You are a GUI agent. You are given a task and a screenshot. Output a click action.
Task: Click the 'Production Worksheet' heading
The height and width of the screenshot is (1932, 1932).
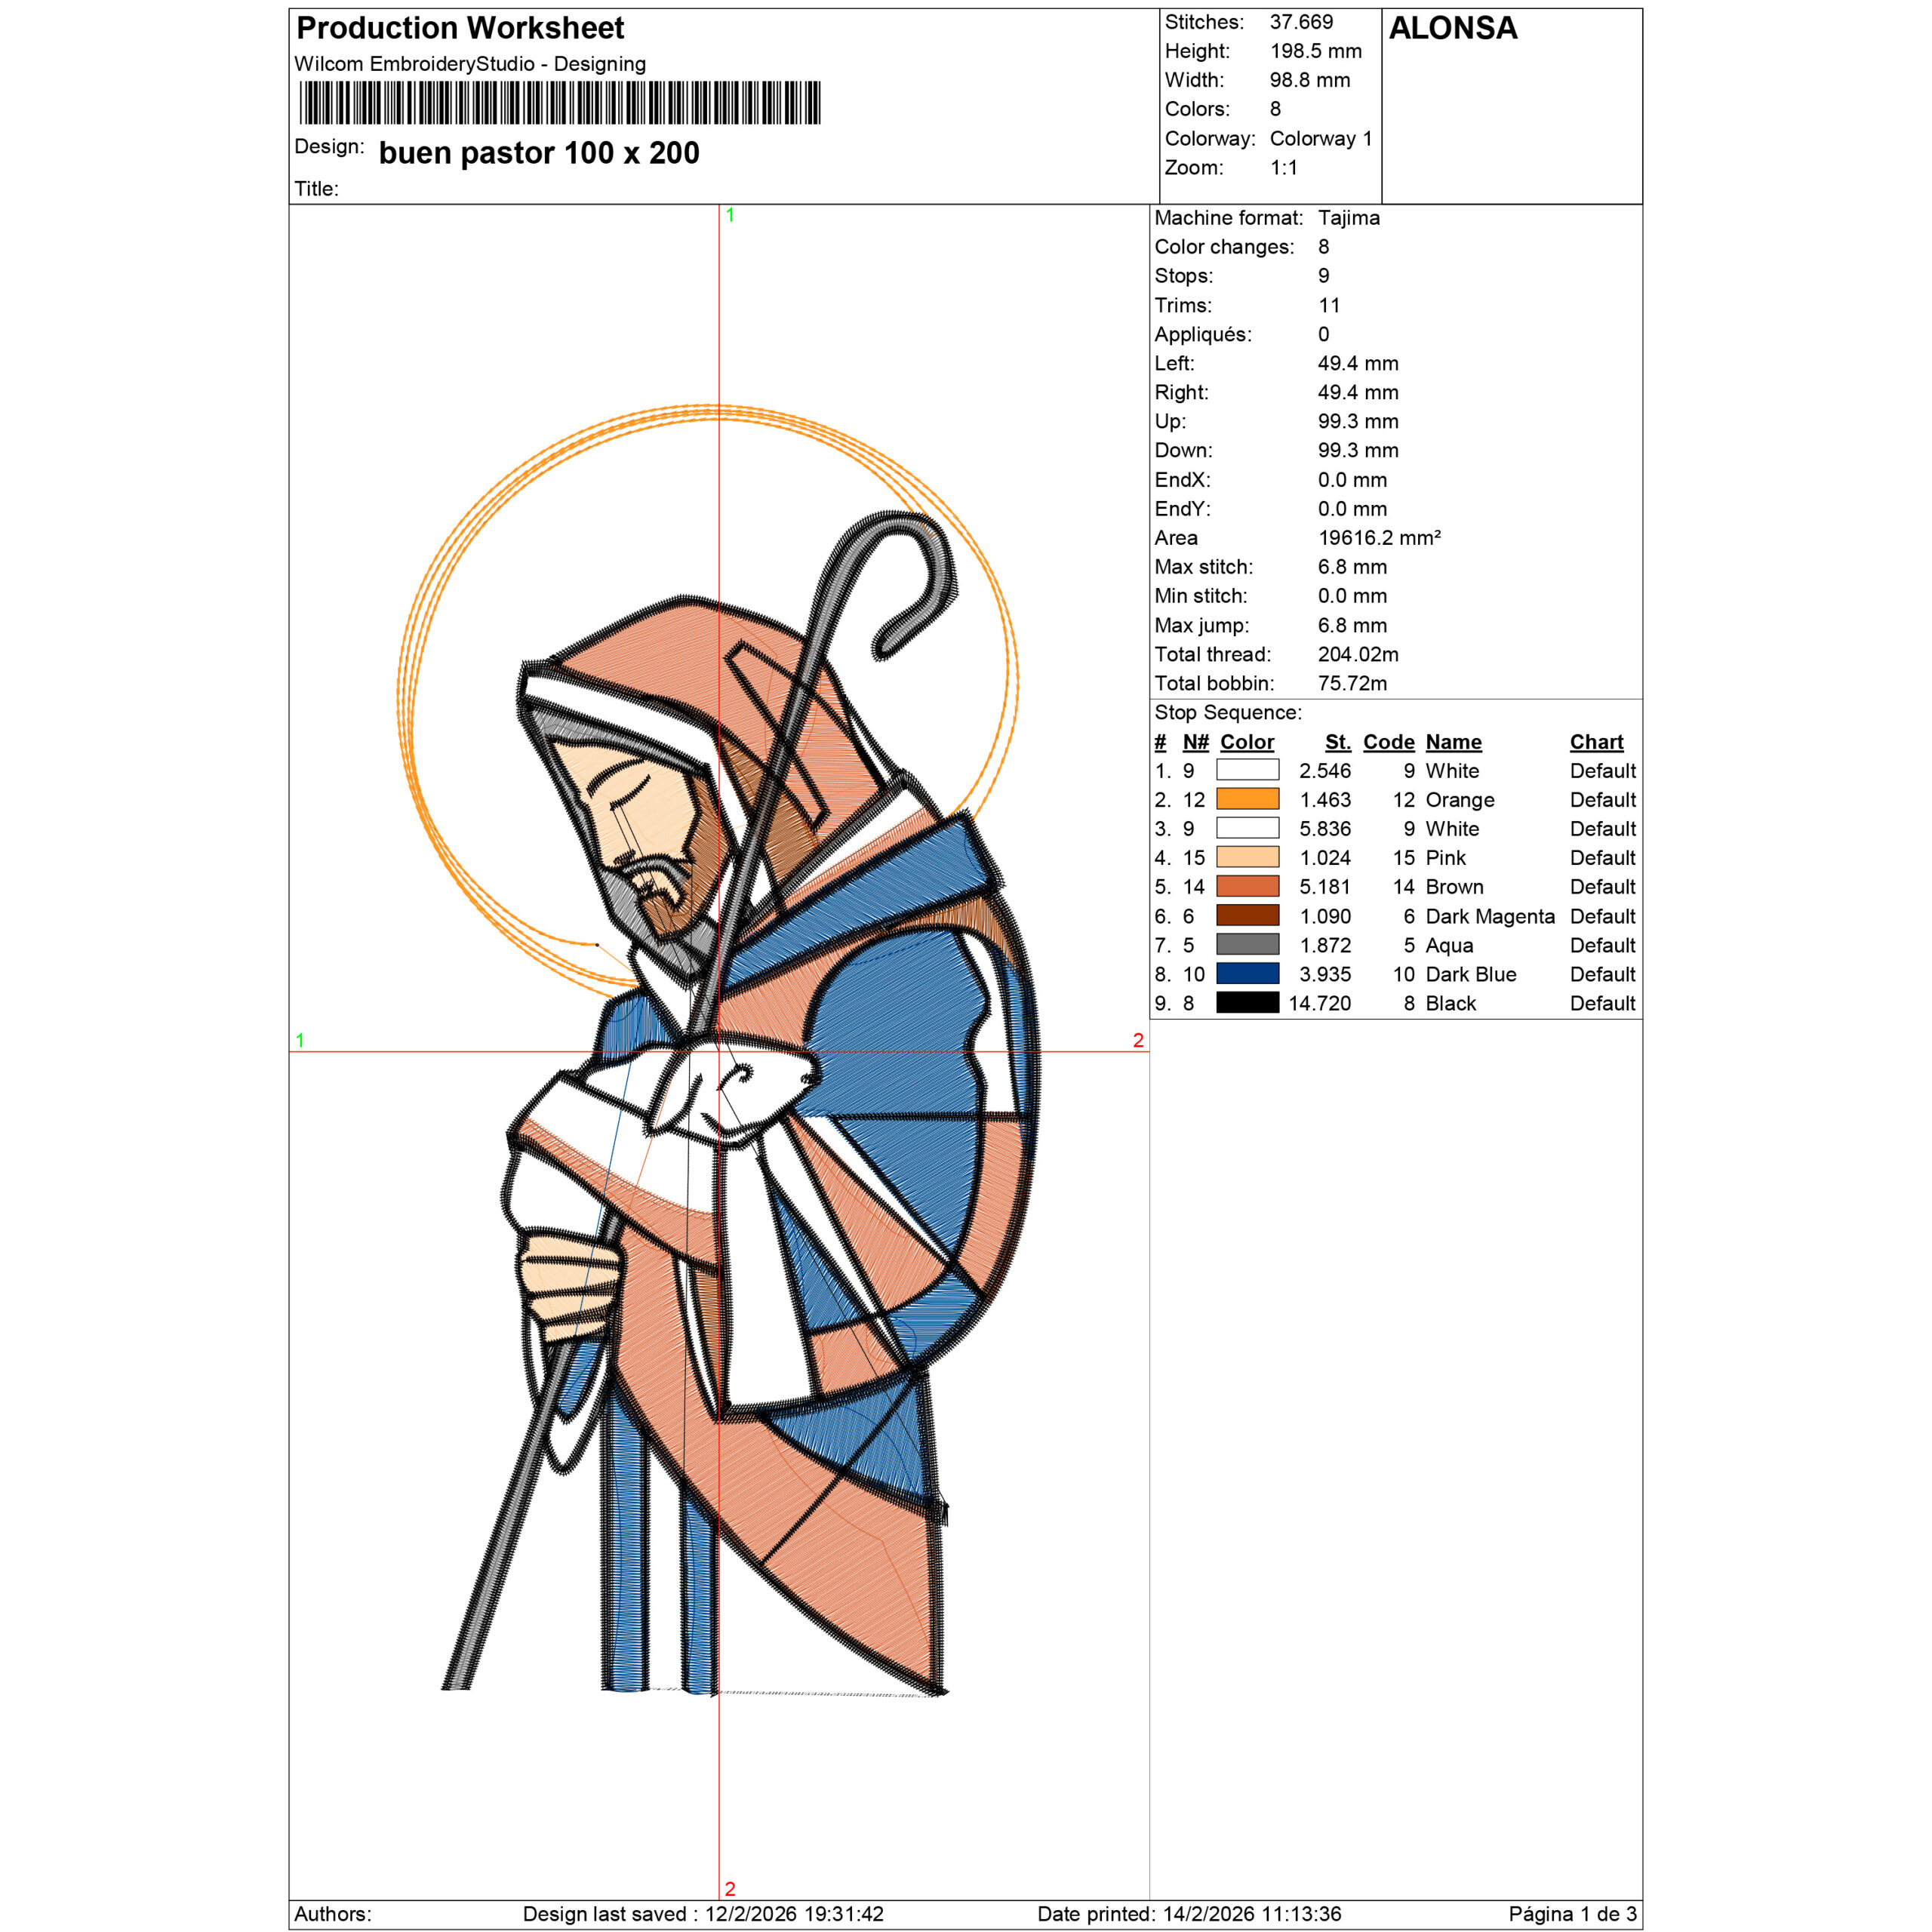click(x=460, y=28)
